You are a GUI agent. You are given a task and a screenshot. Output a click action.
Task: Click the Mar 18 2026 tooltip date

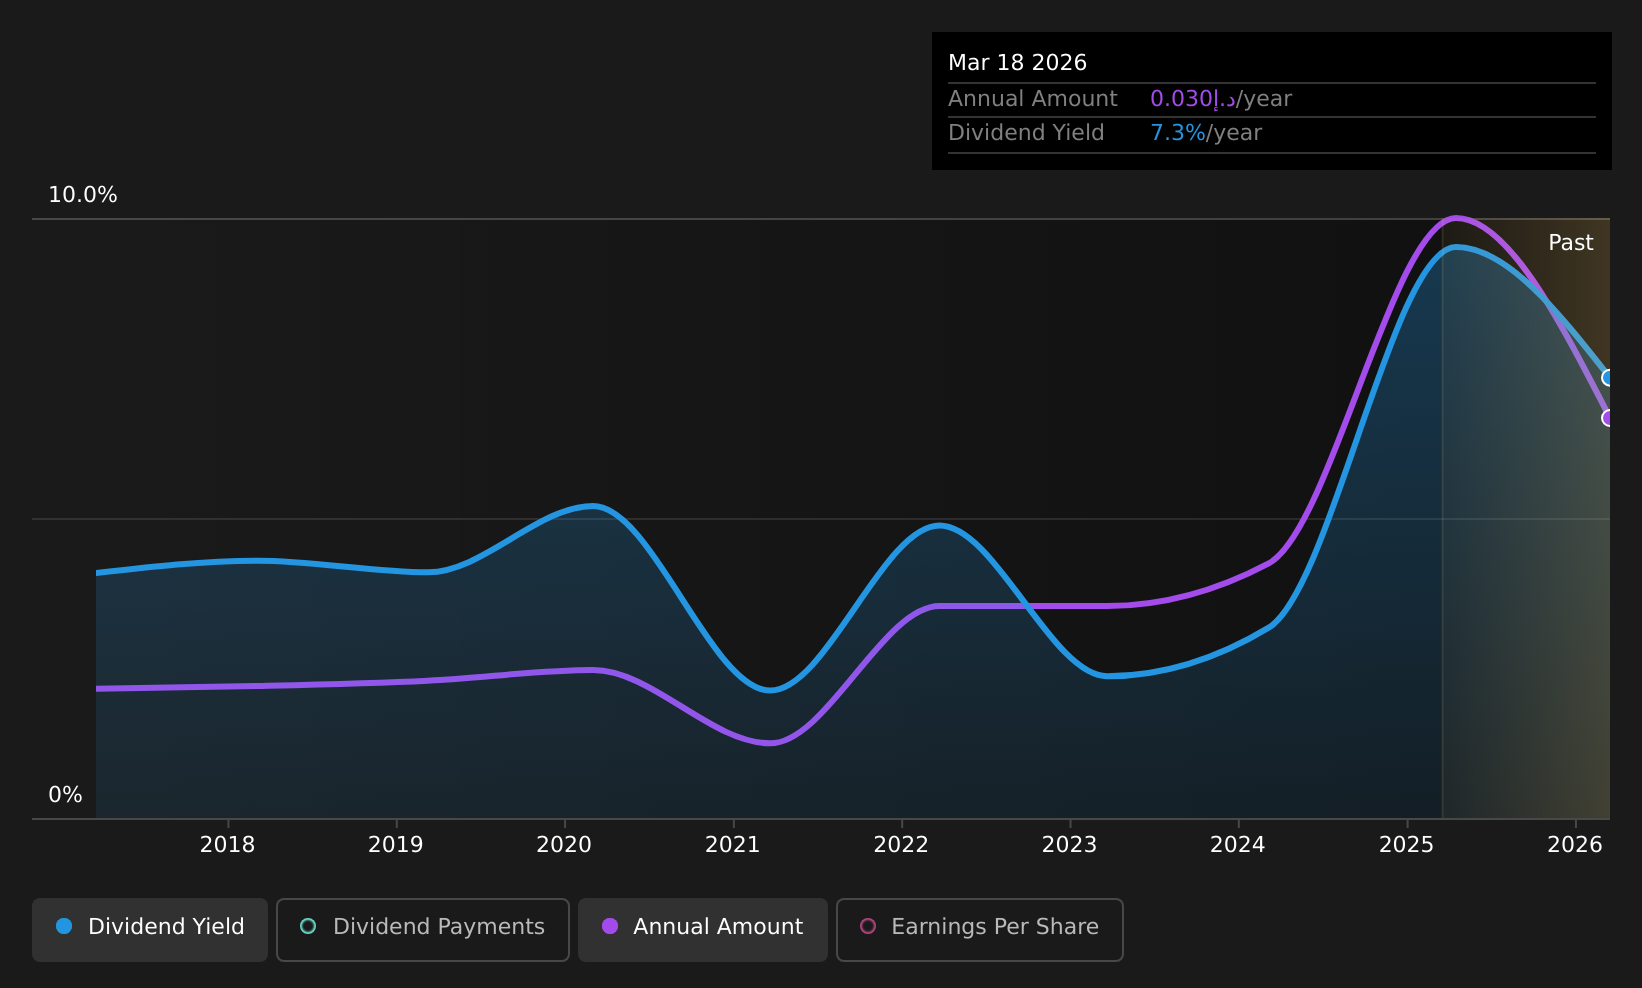tap(1017, 63)
